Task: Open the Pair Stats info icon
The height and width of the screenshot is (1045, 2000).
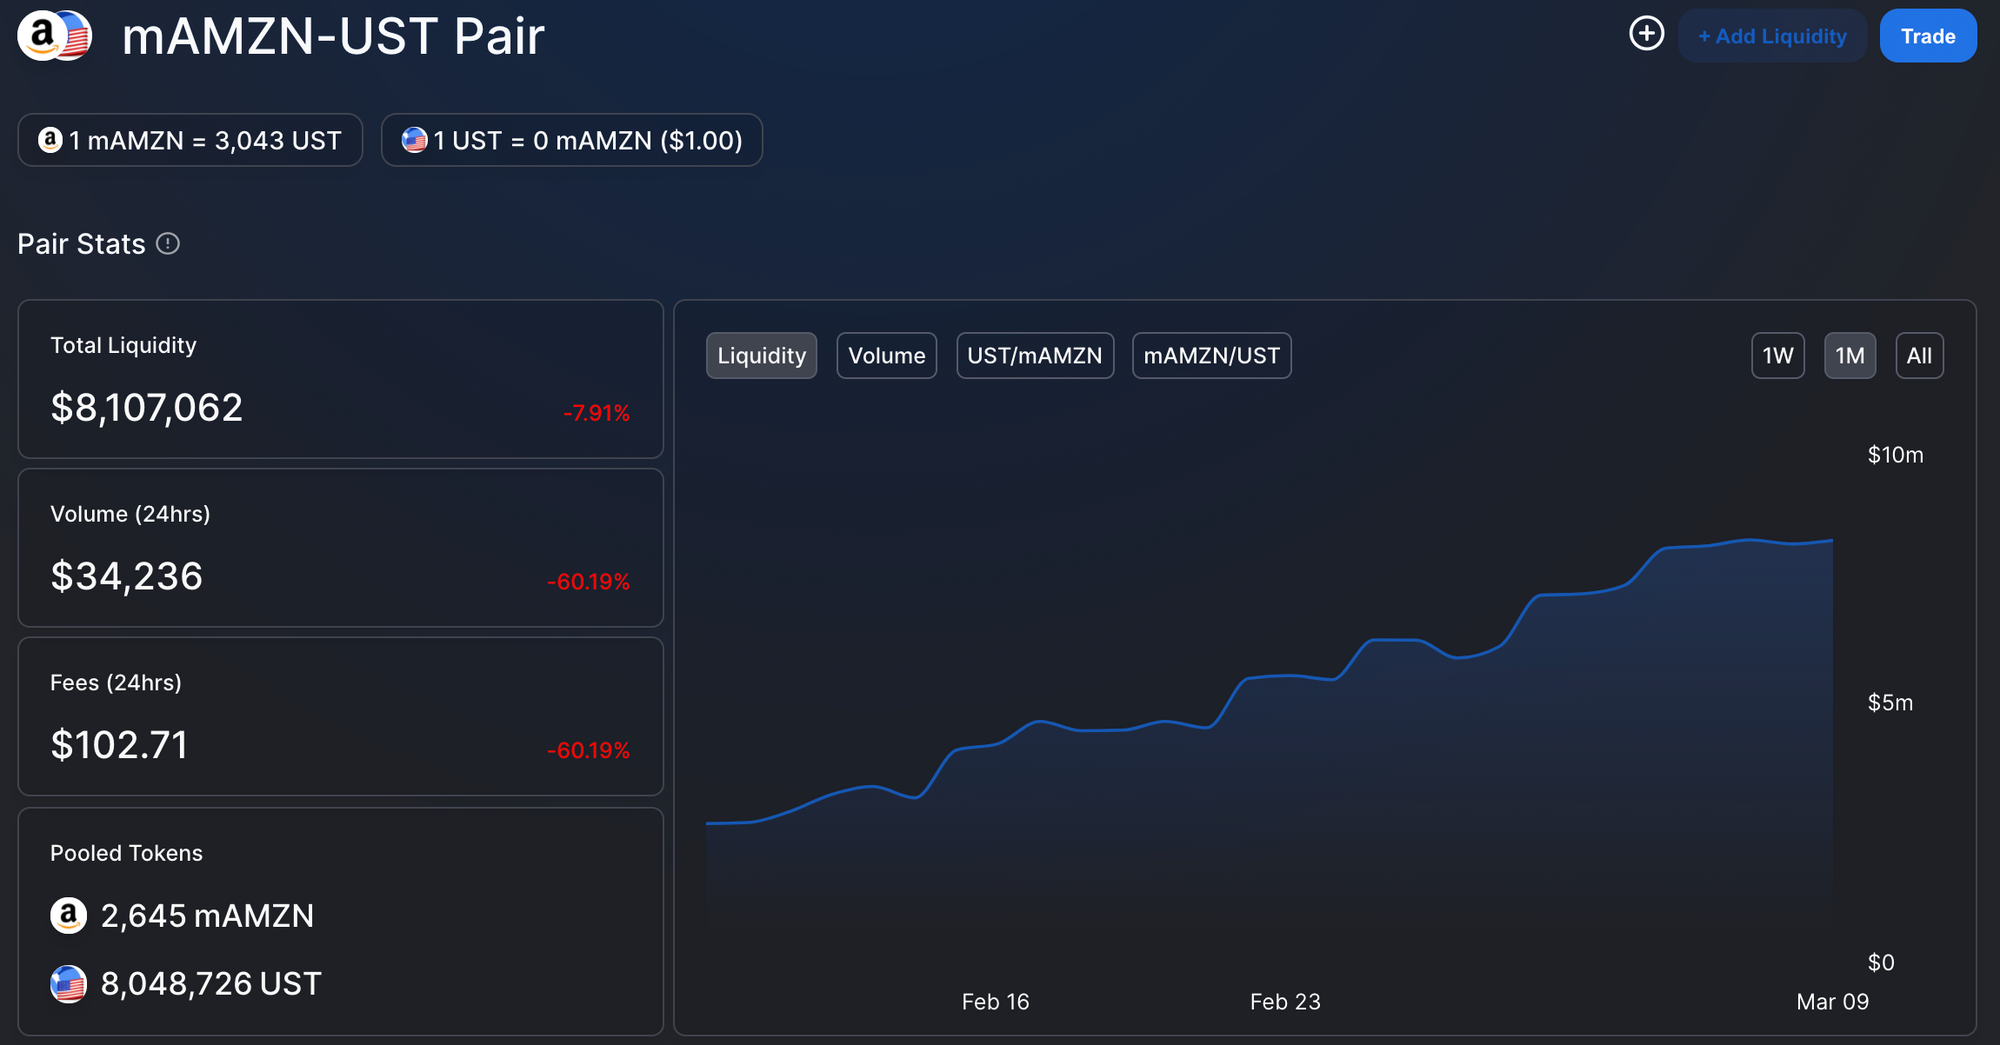Action: 168,244
